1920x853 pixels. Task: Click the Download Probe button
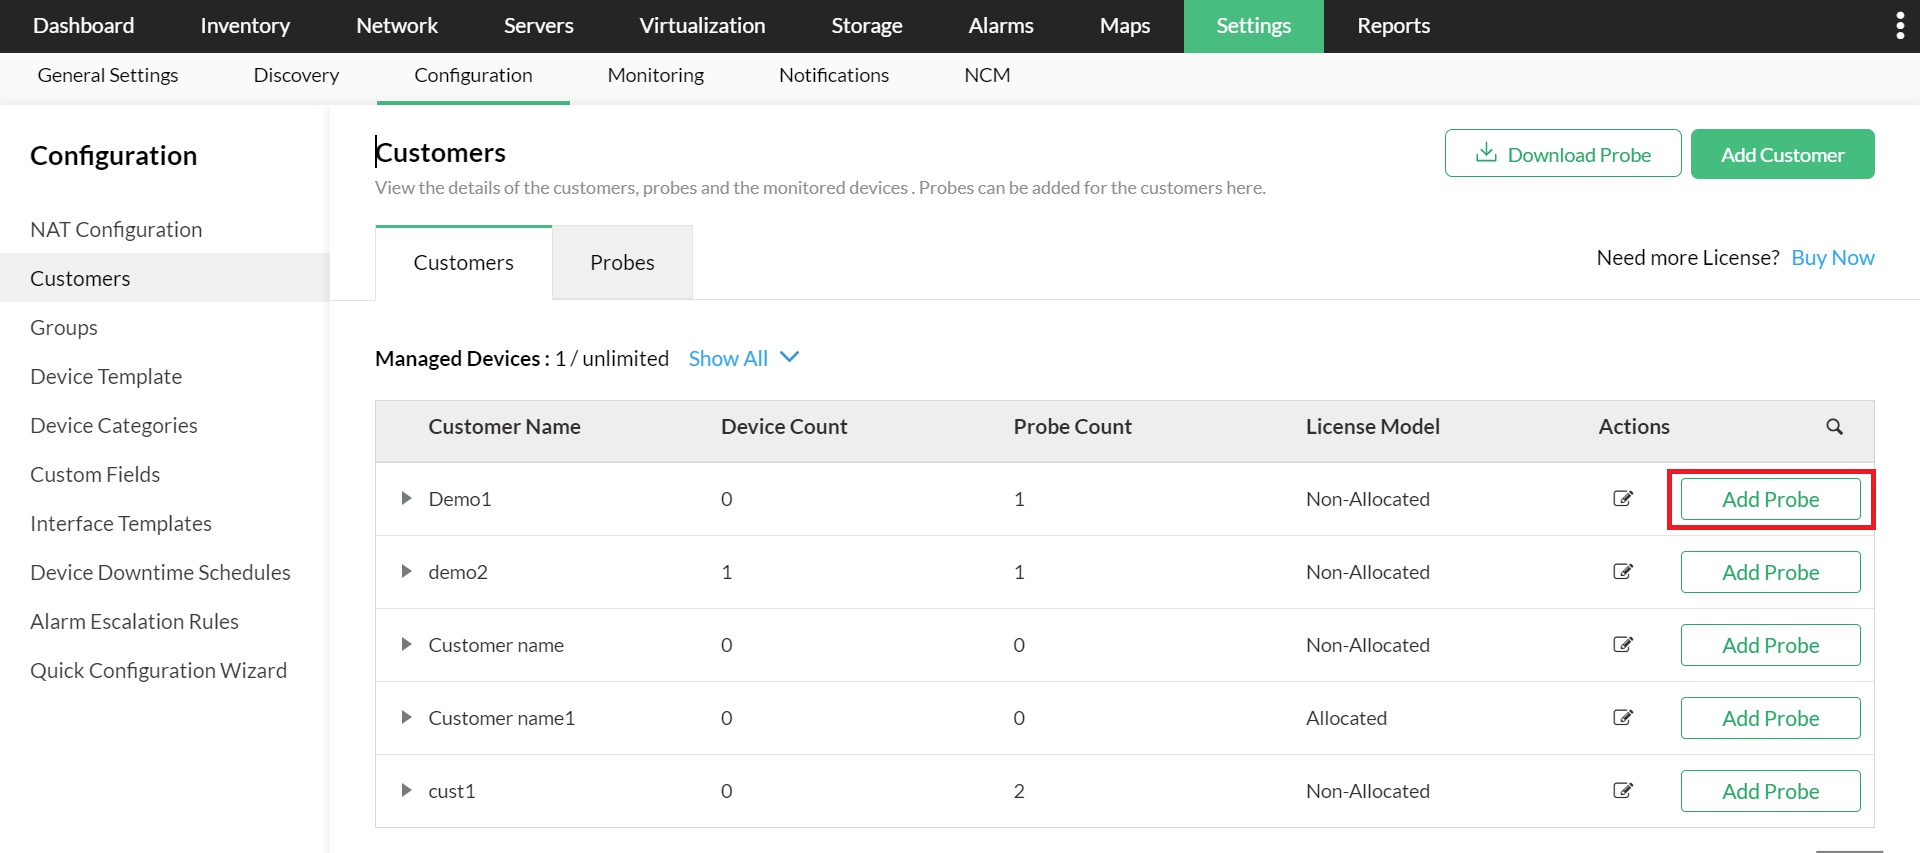(1562, 154)
